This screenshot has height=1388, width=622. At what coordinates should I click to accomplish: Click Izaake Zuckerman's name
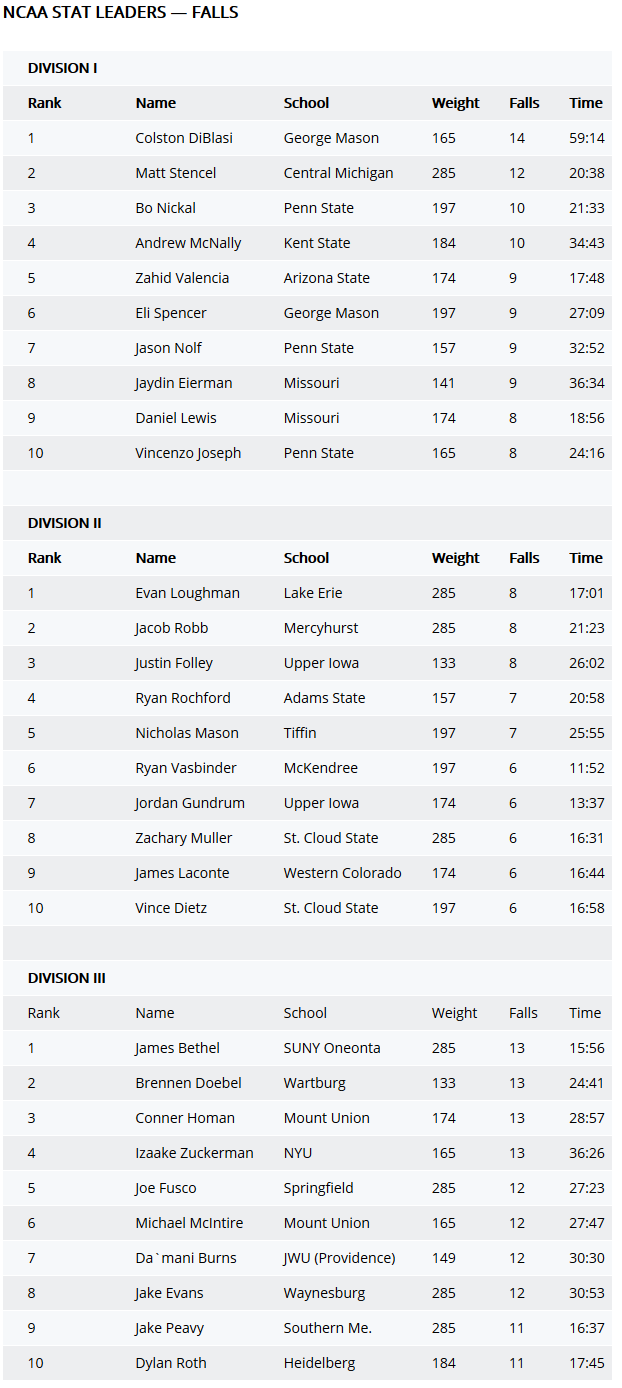coord(195,1153)
